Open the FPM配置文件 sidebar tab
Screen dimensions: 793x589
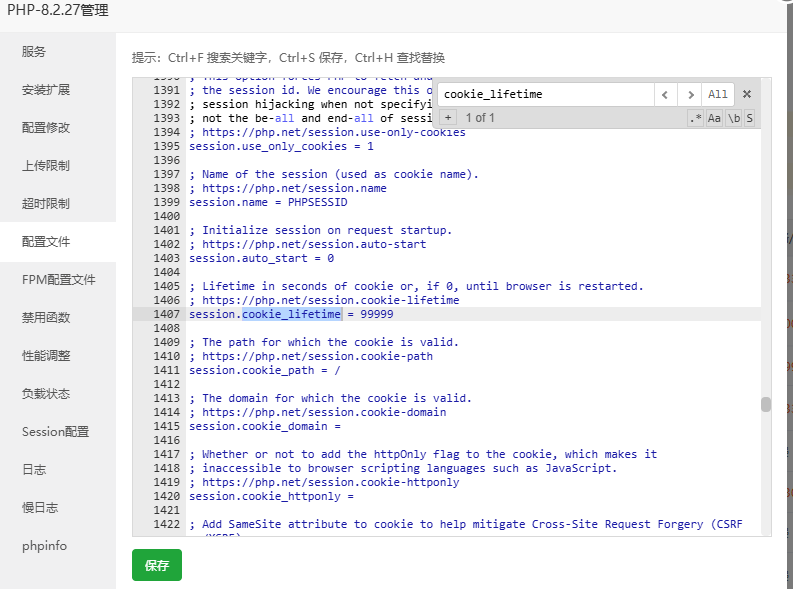pyautogui.click(x=58, y=280)
